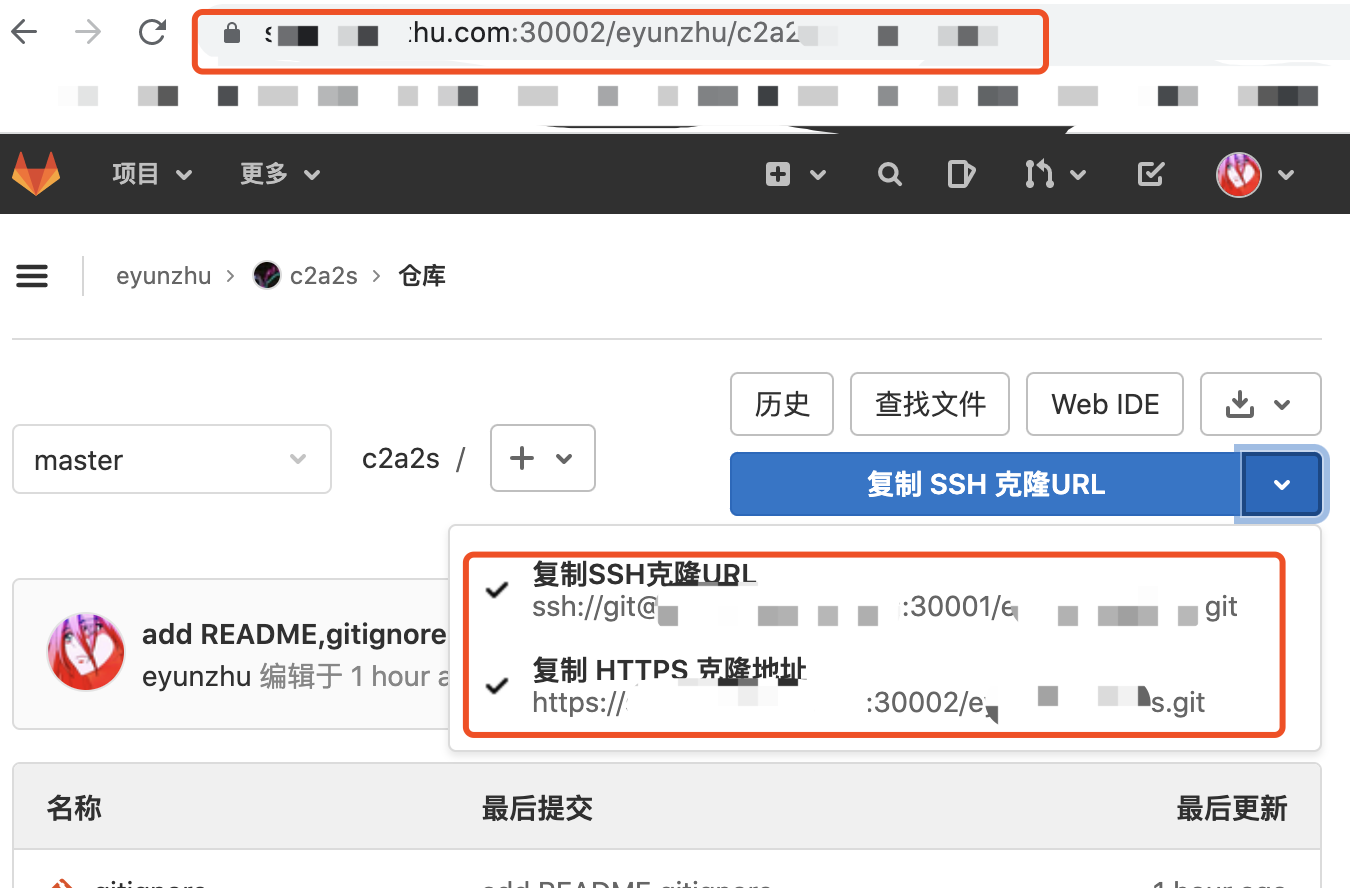The image size is (1350, 888).
Task: Click the 历史 button
Action: [782, 404]
